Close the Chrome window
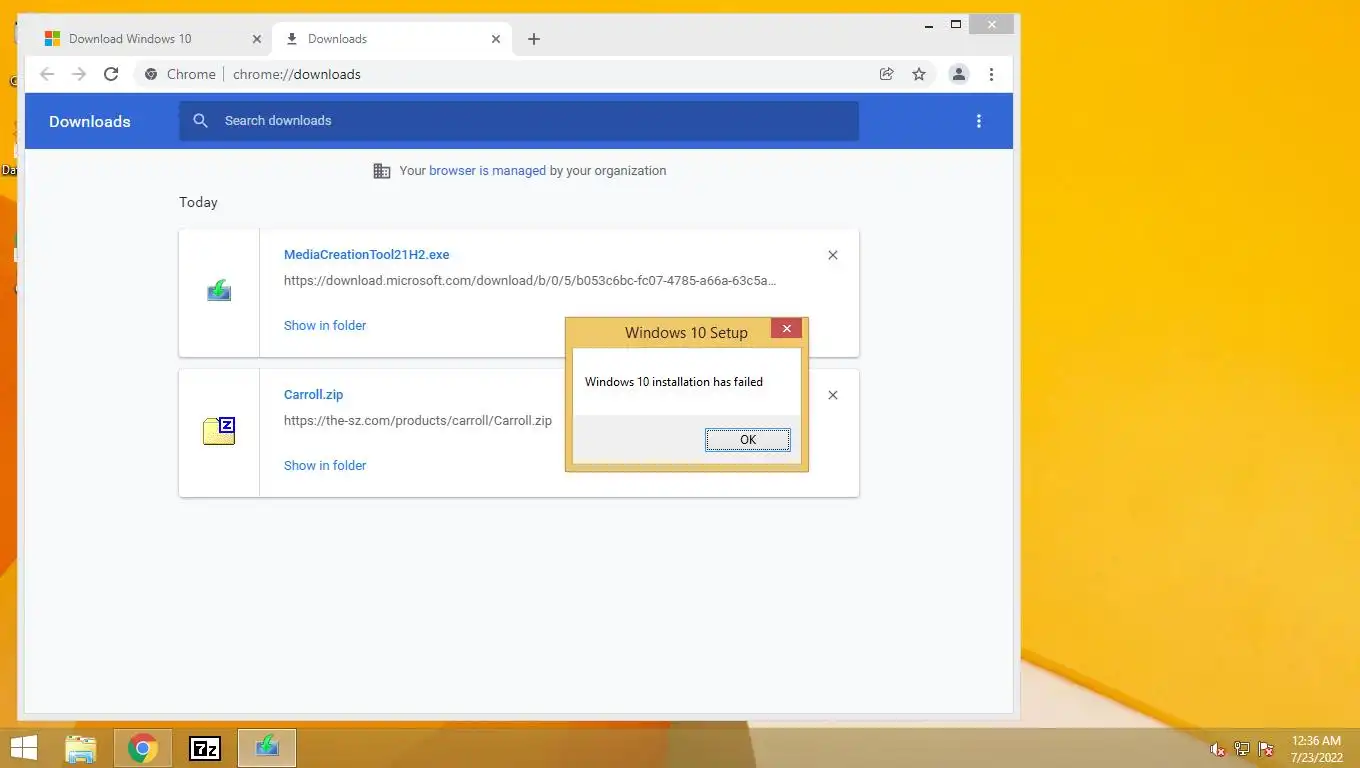Viewport: 1360px width, 768px height. point(992,24)
